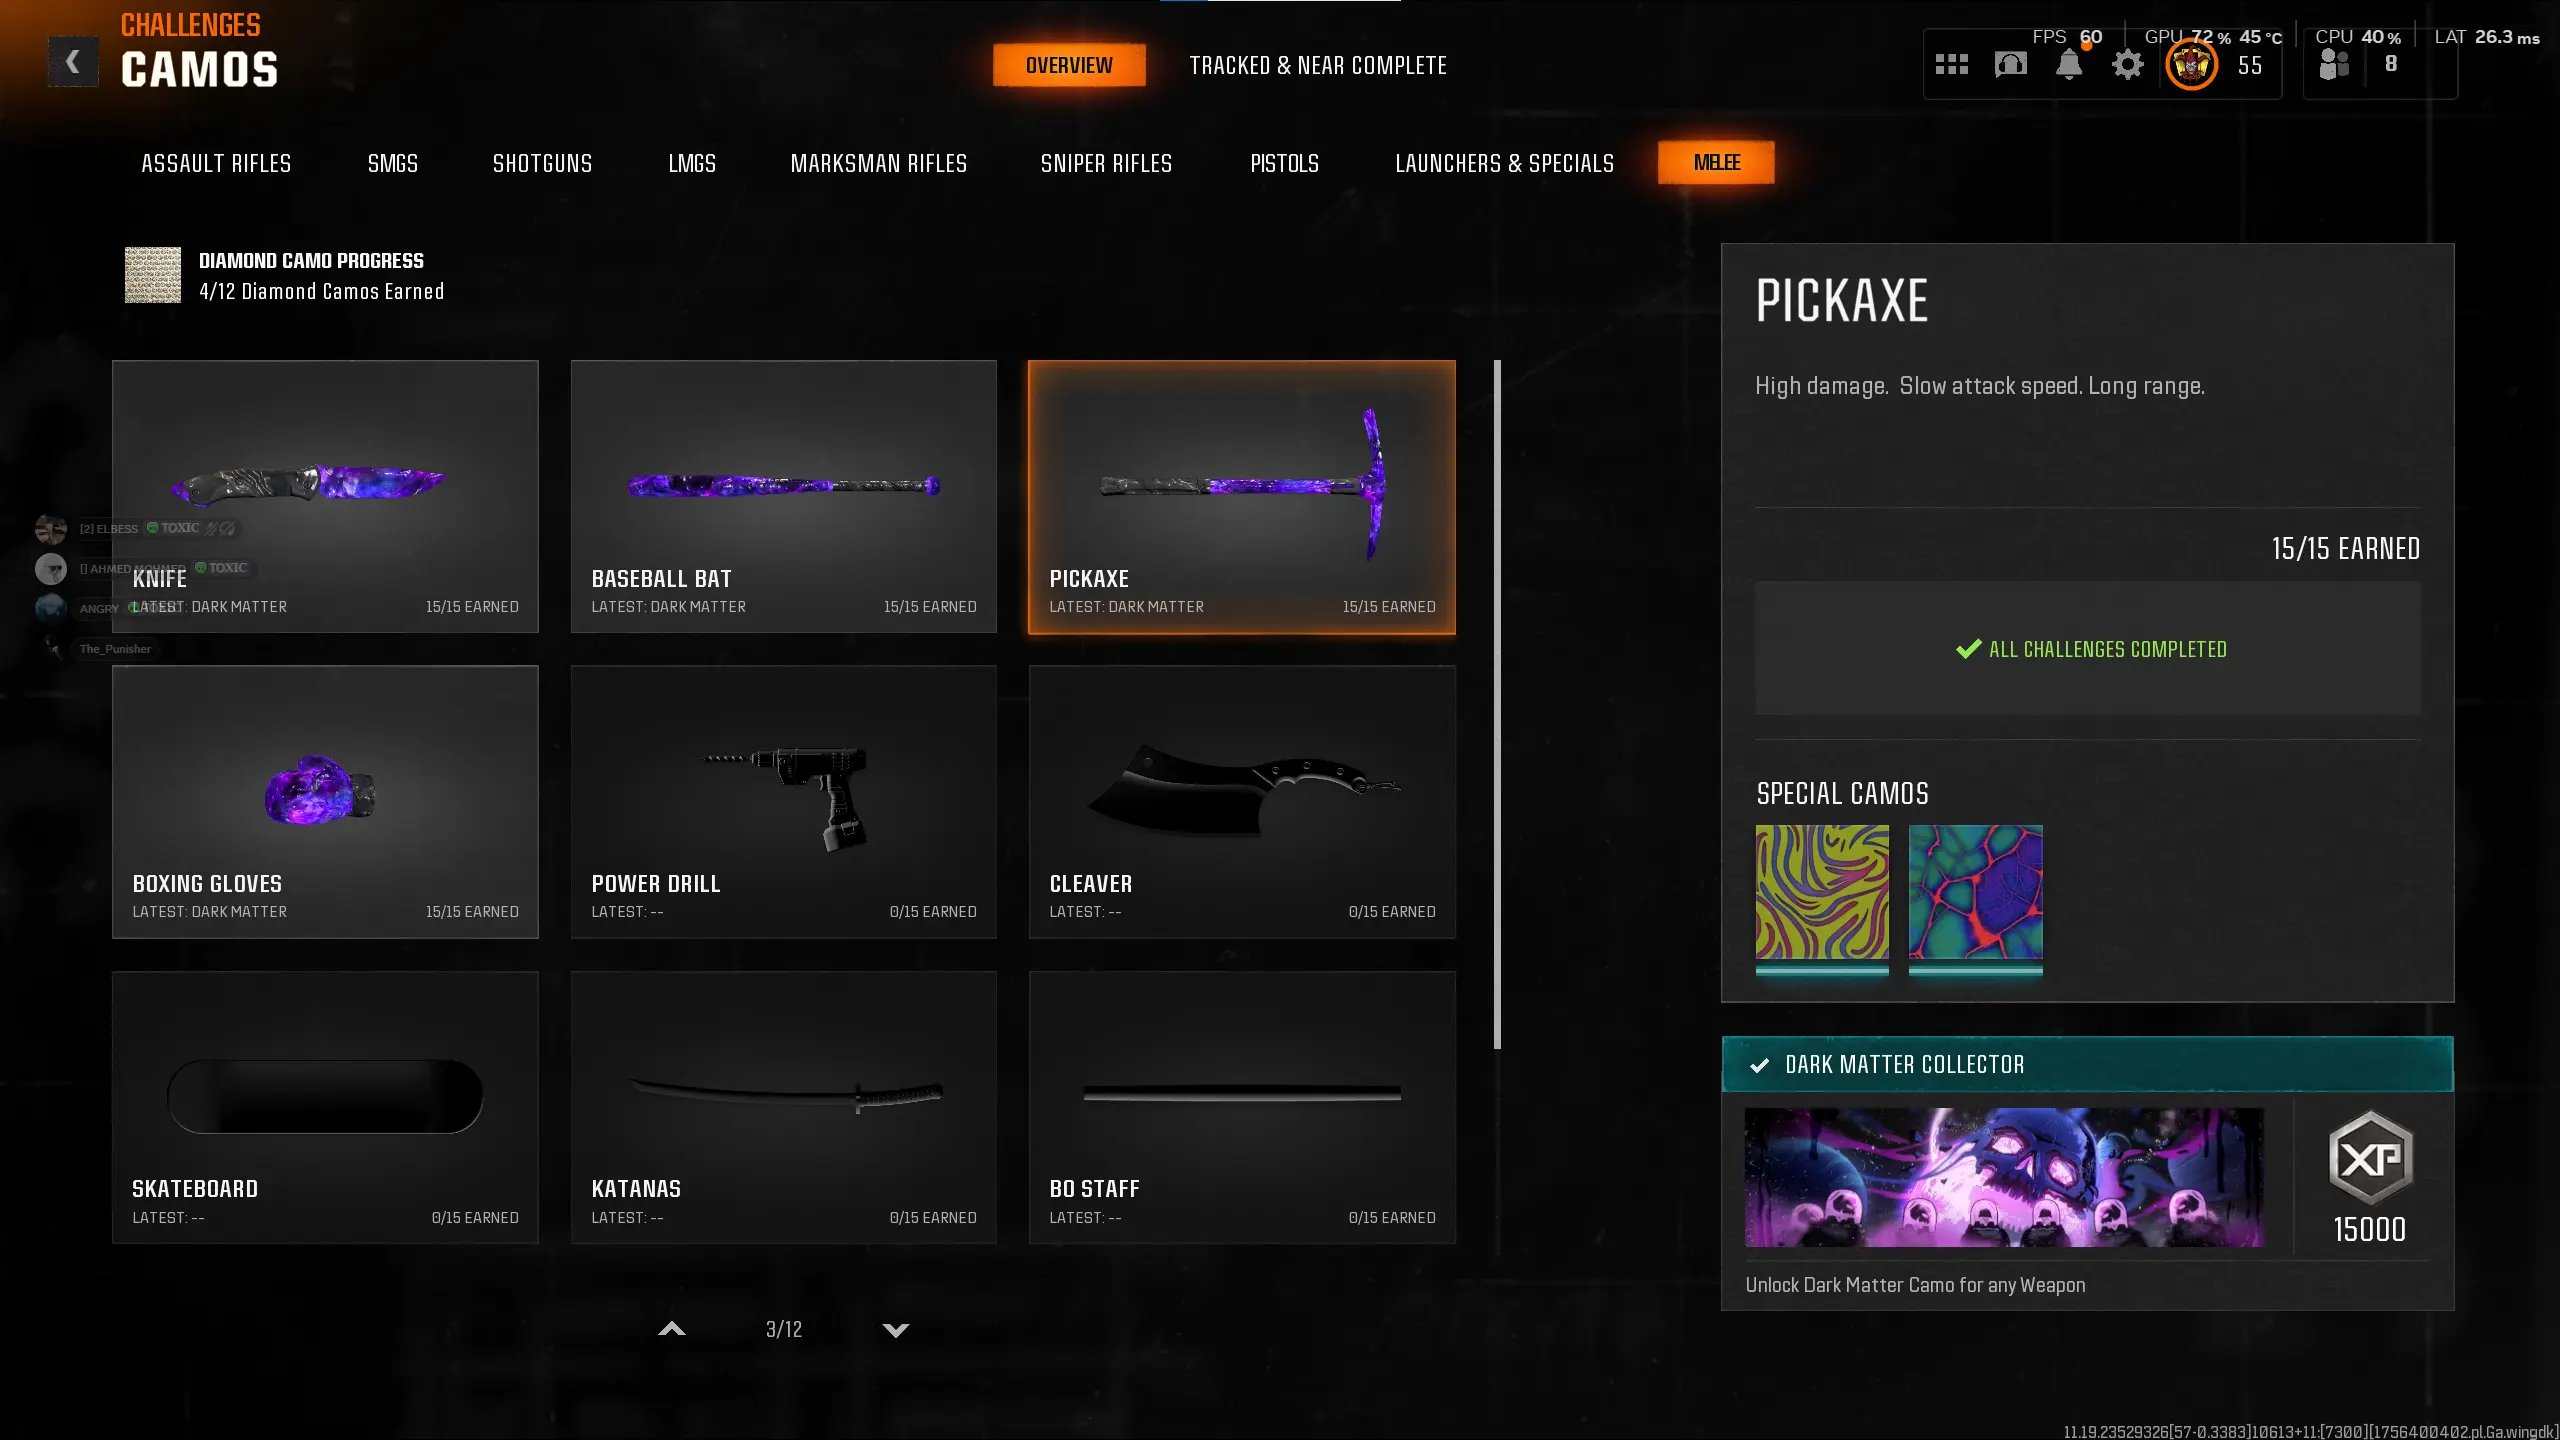Click the Overview button
2560x1440 pixels.
point(1069,66)
